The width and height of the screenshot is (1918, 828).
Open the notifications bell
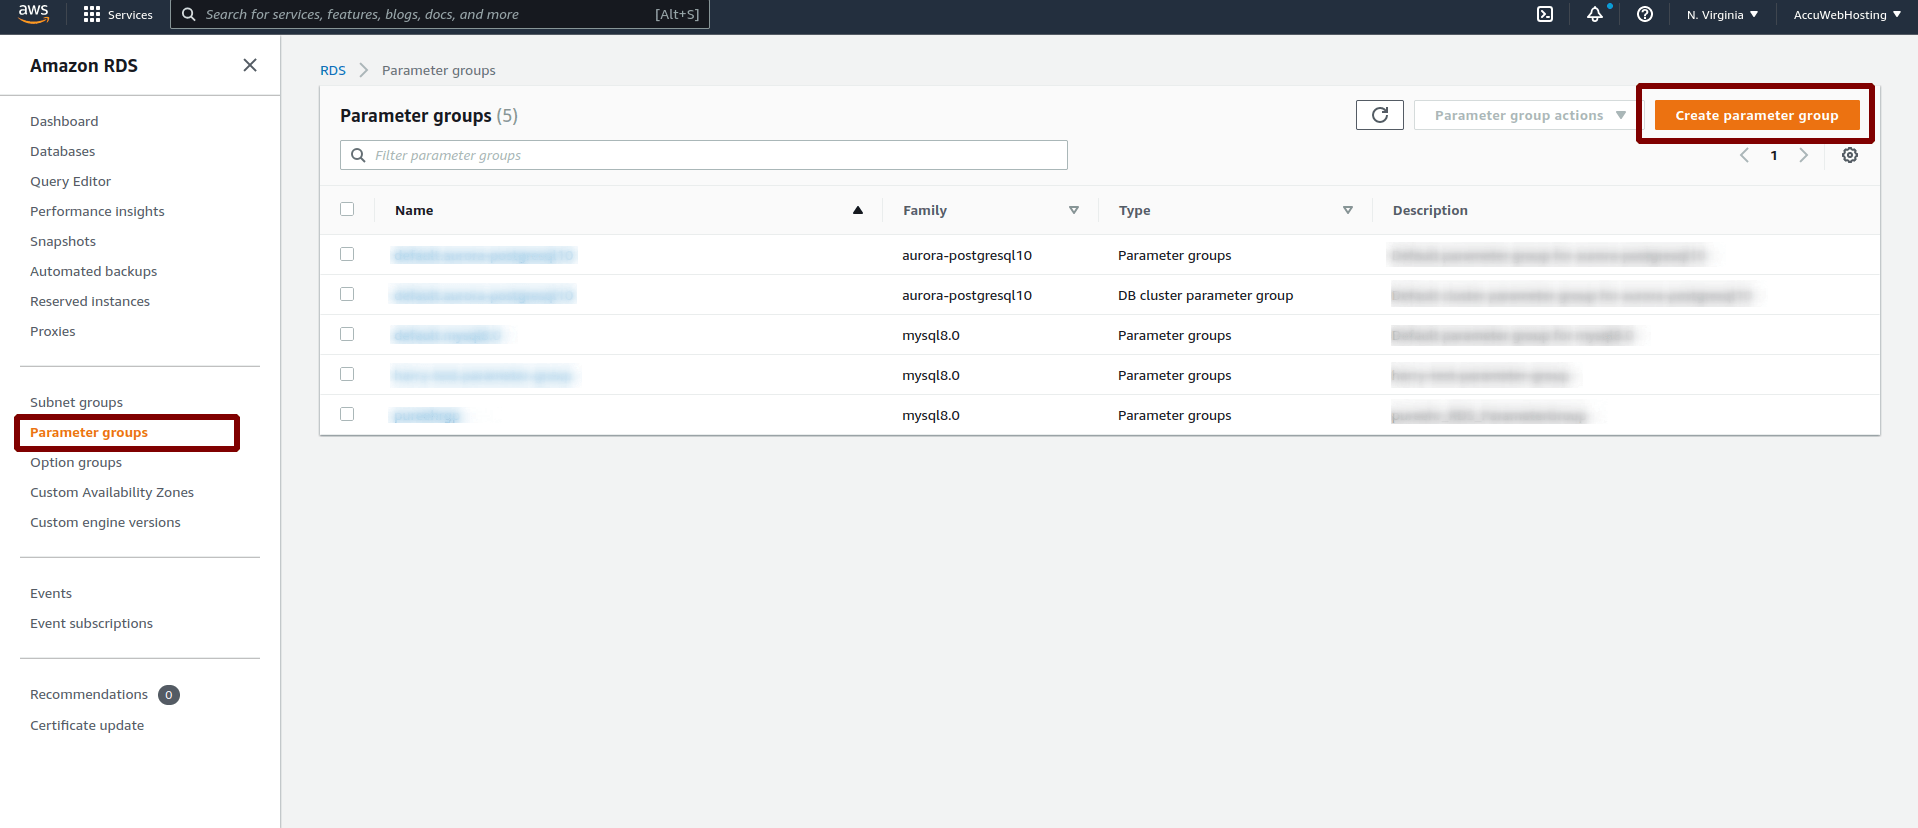1595,15
